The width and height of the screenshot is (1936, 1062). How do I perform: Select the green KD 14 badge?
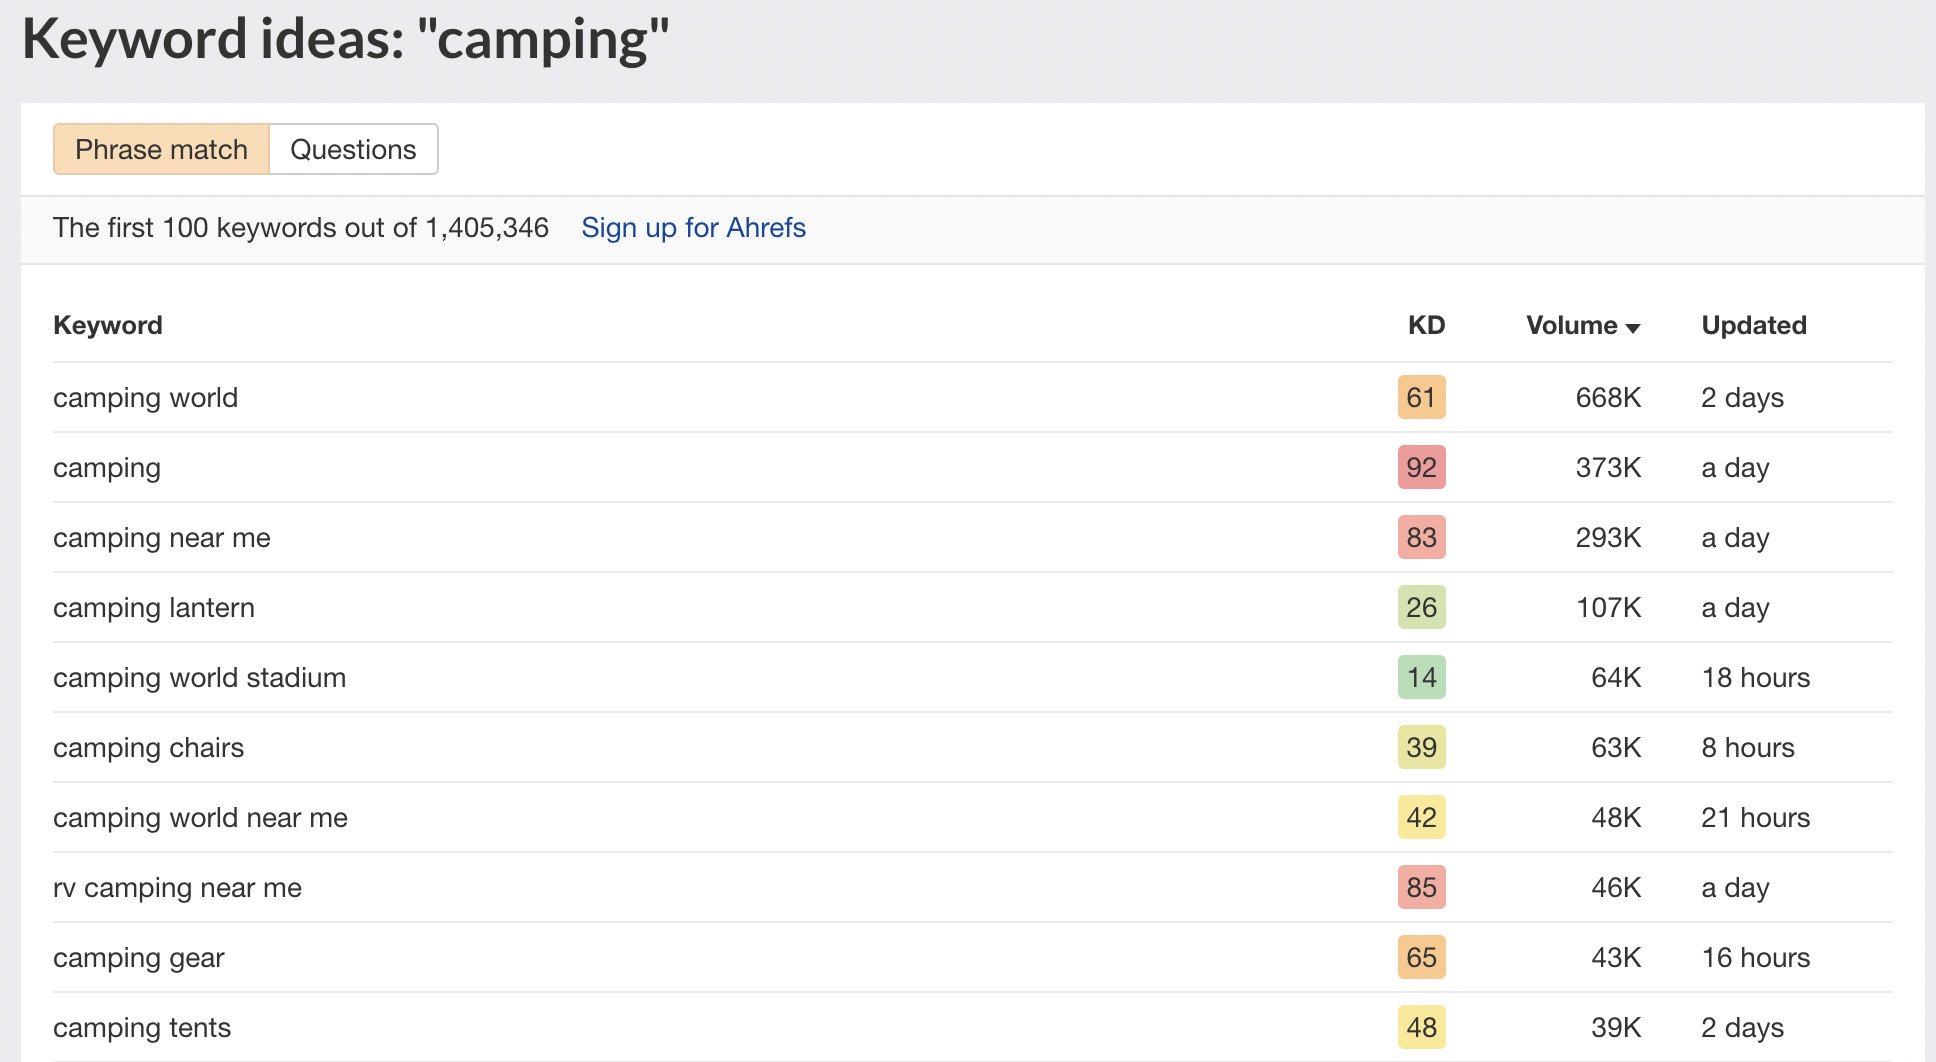(1421, 678)
